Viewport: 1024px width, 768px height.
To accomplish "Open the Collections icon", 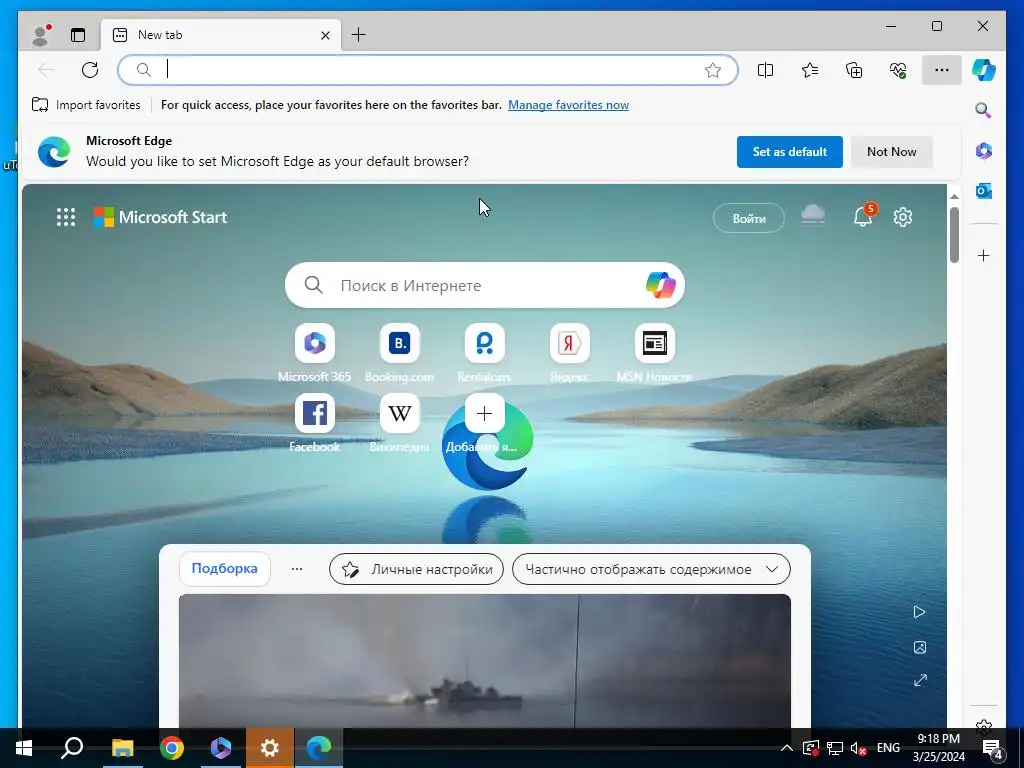I will pyautogui.click(x=854, y=70).
